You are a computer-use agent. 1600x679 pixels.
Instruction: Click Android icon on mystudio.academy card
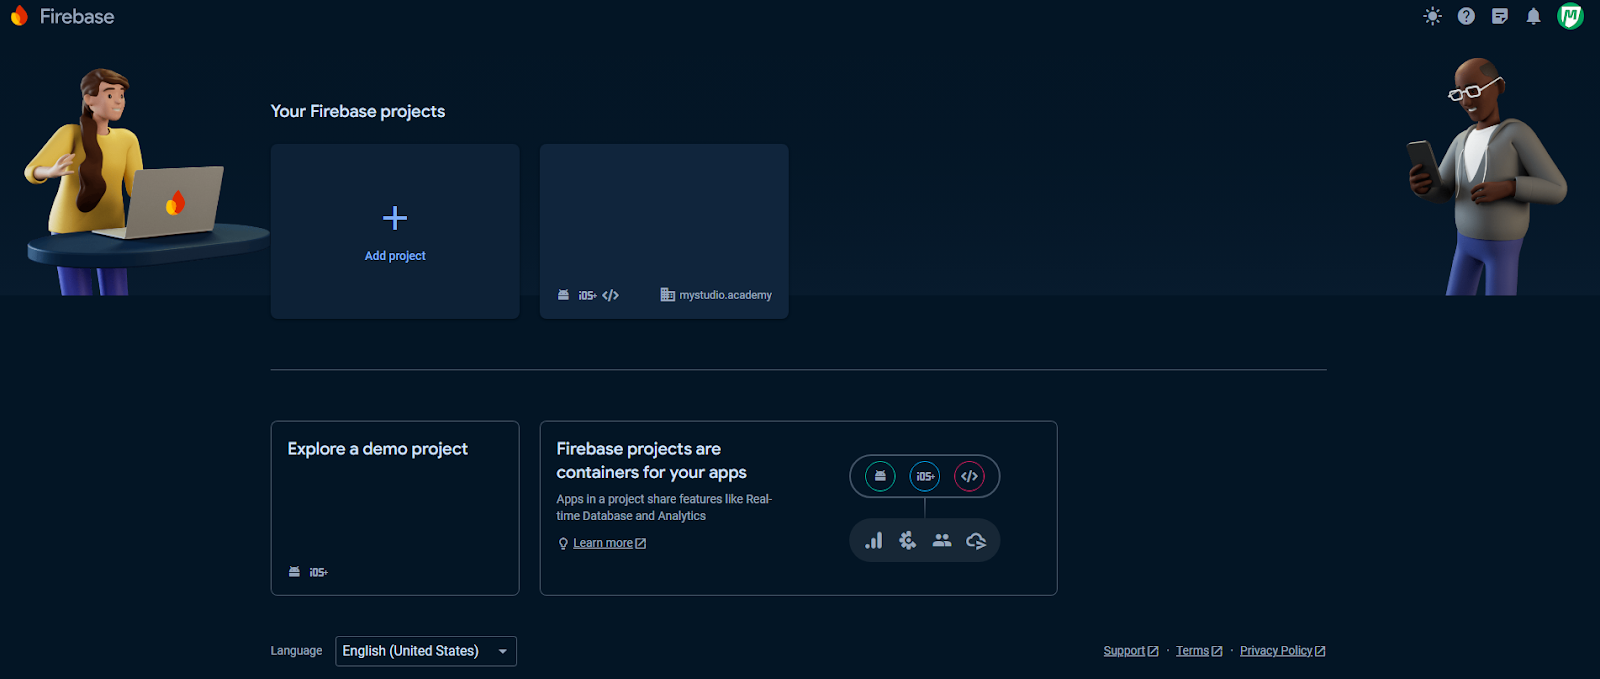563,295
